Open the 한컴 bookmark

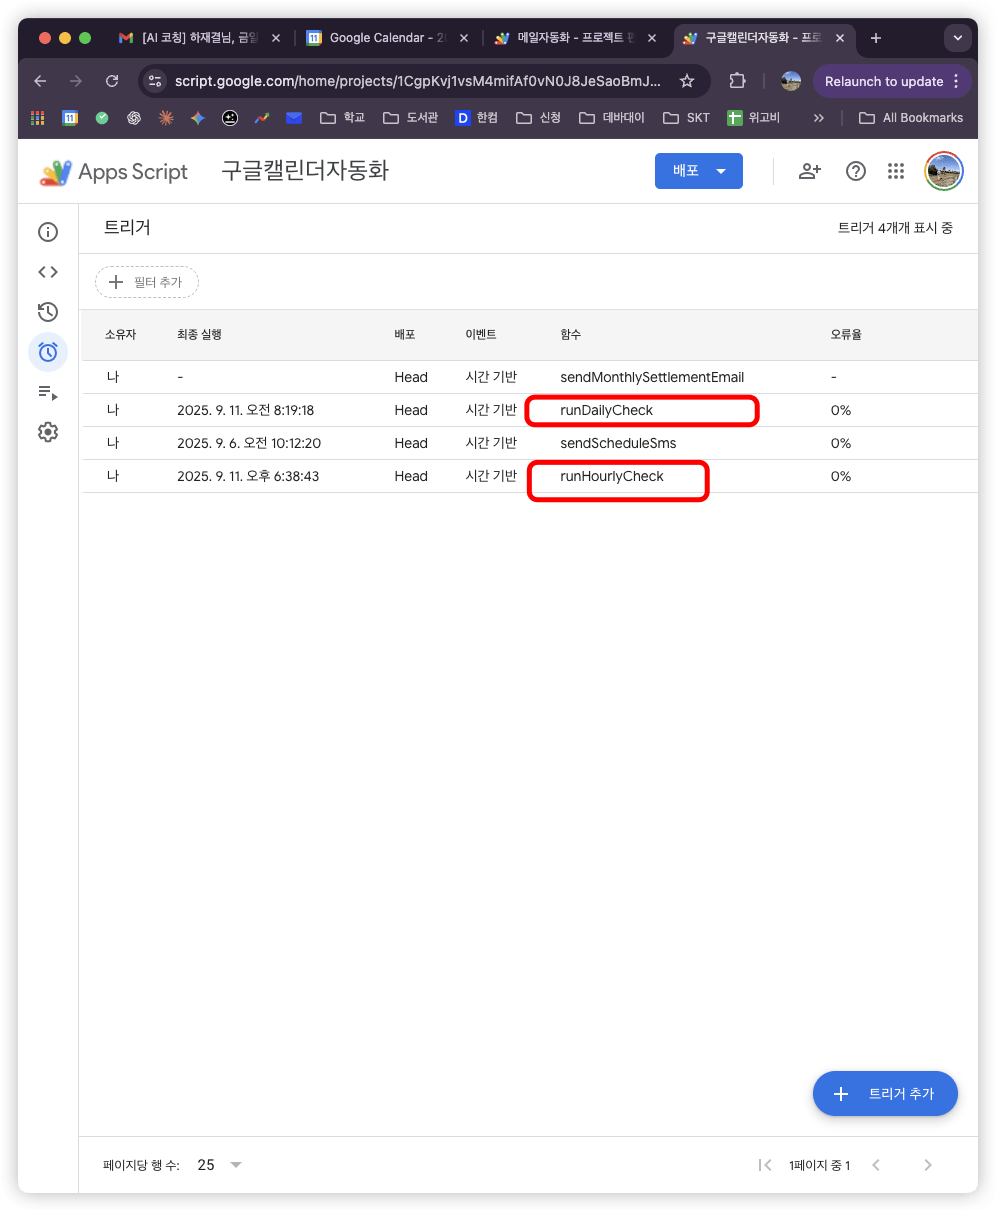[x=477, y=118]
